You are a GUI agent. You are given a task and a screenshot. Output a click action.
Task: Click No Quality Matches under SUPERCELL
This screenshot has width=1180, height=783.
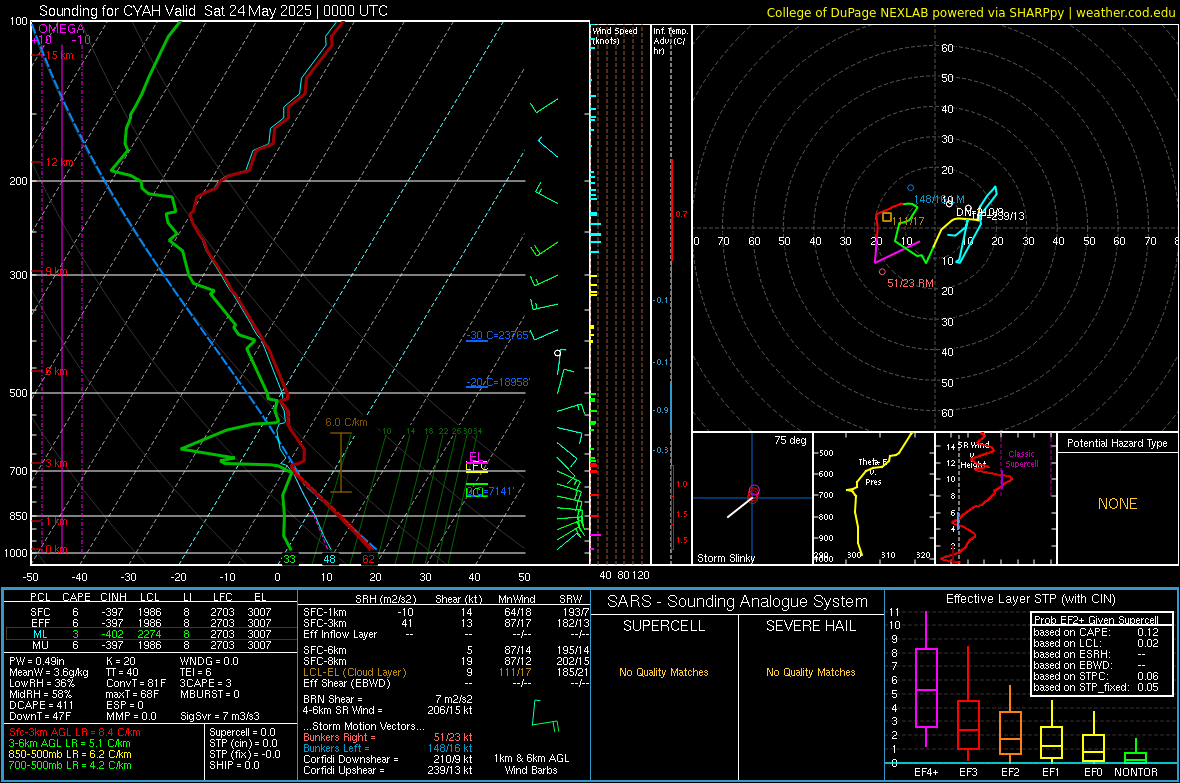[664, 672]
